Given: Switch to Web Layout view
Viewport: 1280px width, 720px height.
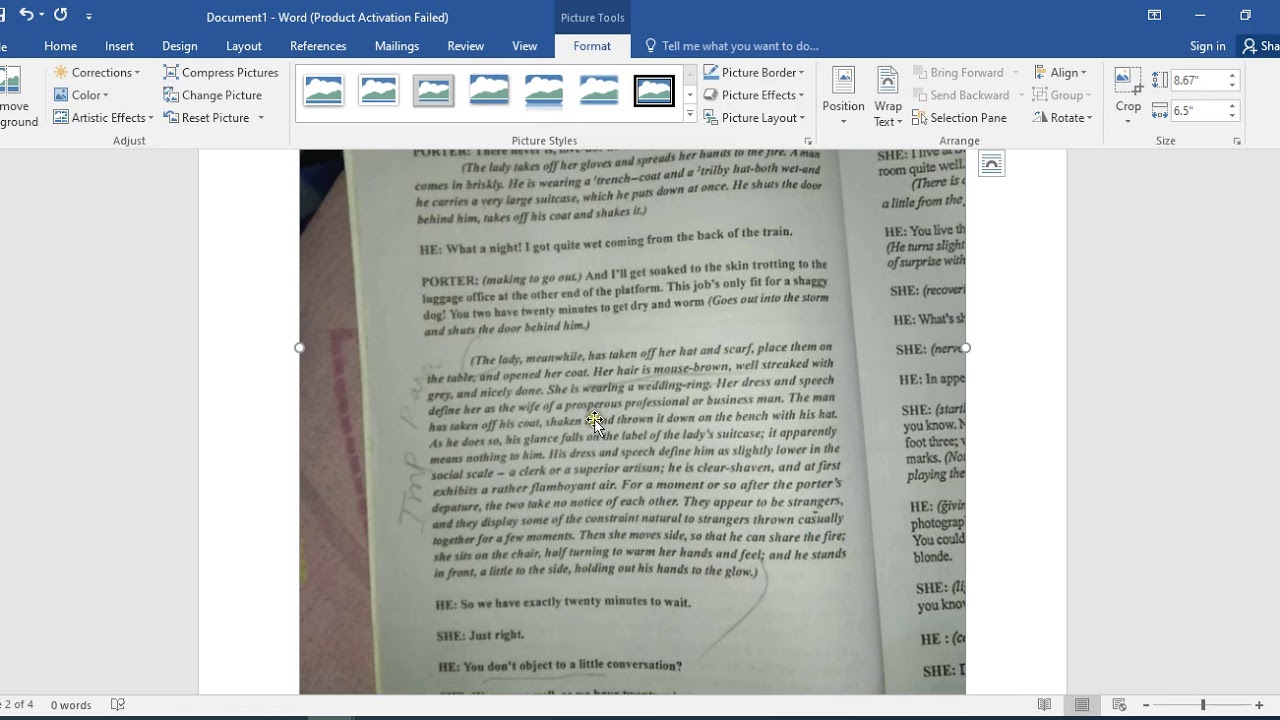Looking at the screenshot, I should [1119, 705].
